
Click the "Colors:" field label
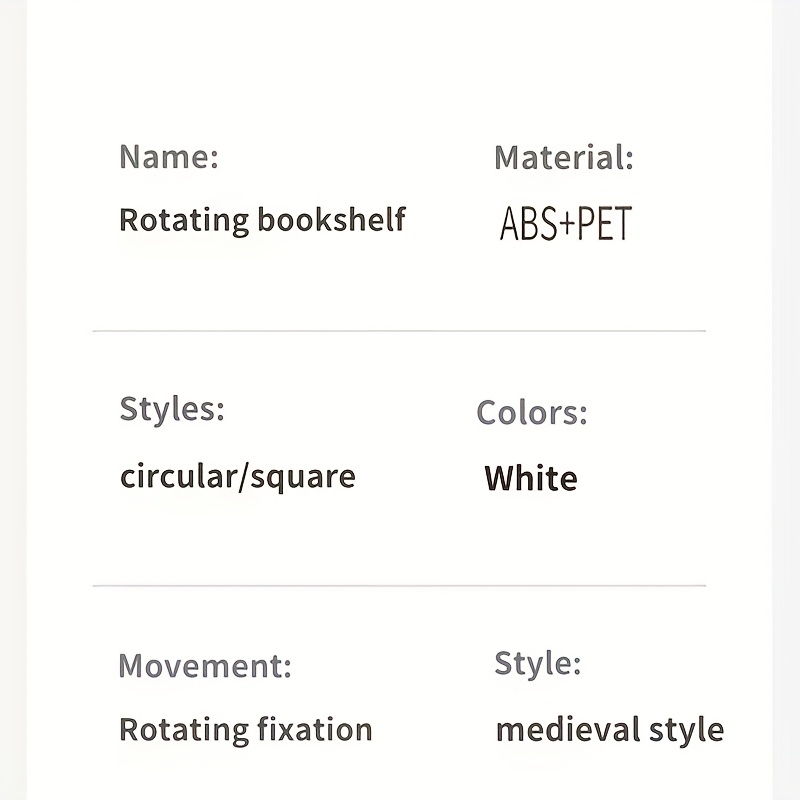pos(532,412)
